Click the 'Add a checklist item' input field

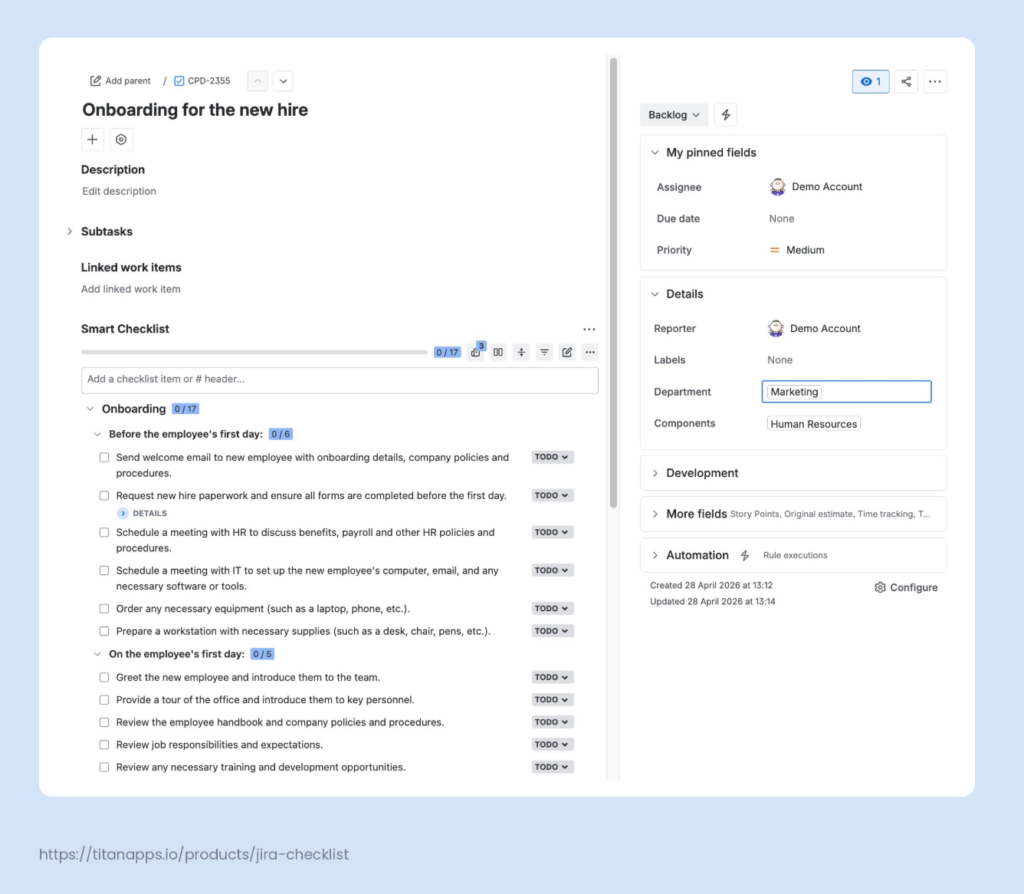coord(340,380)
